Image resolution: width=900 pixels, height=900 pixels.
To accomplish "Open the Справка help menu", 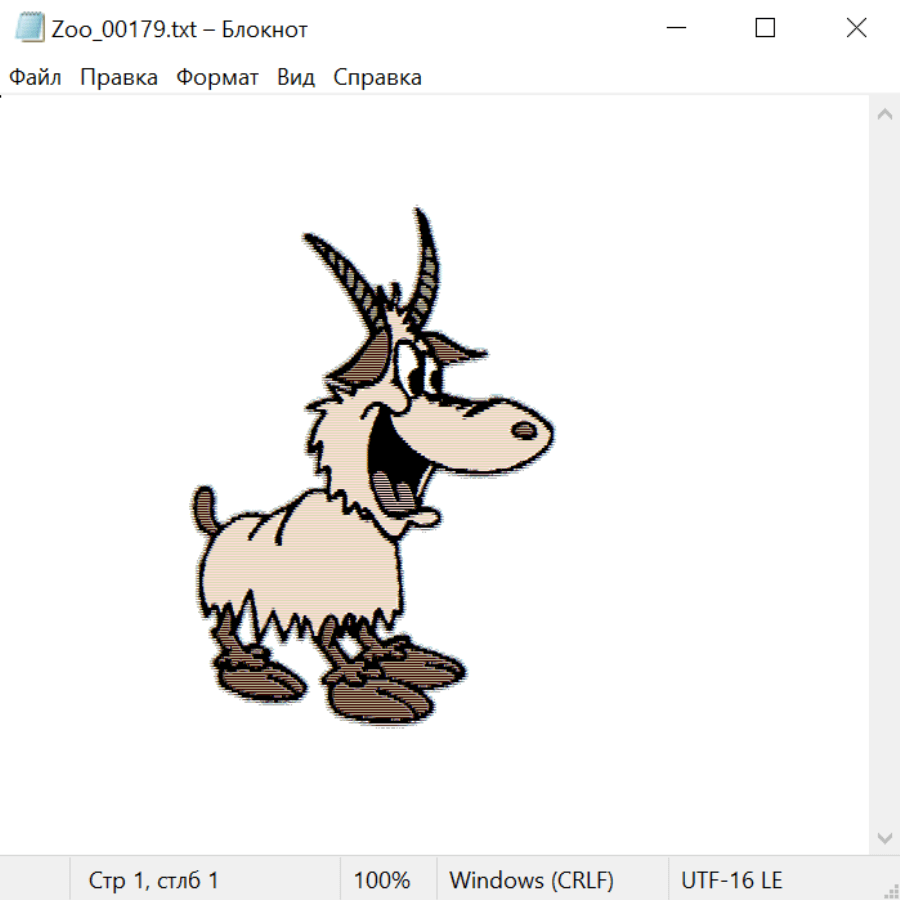I will click(377, 78).
